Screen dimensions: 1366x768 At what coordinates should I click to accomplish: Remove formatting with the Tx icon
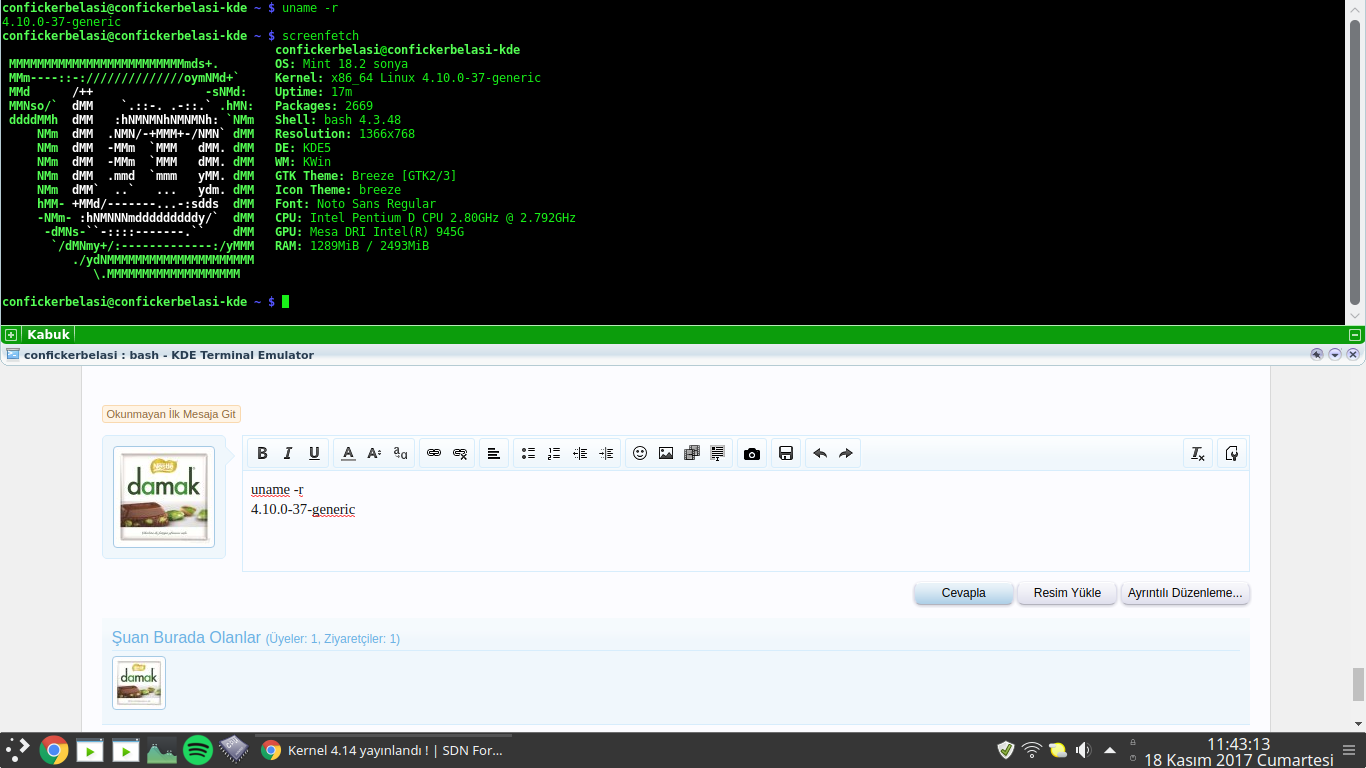1197,453
